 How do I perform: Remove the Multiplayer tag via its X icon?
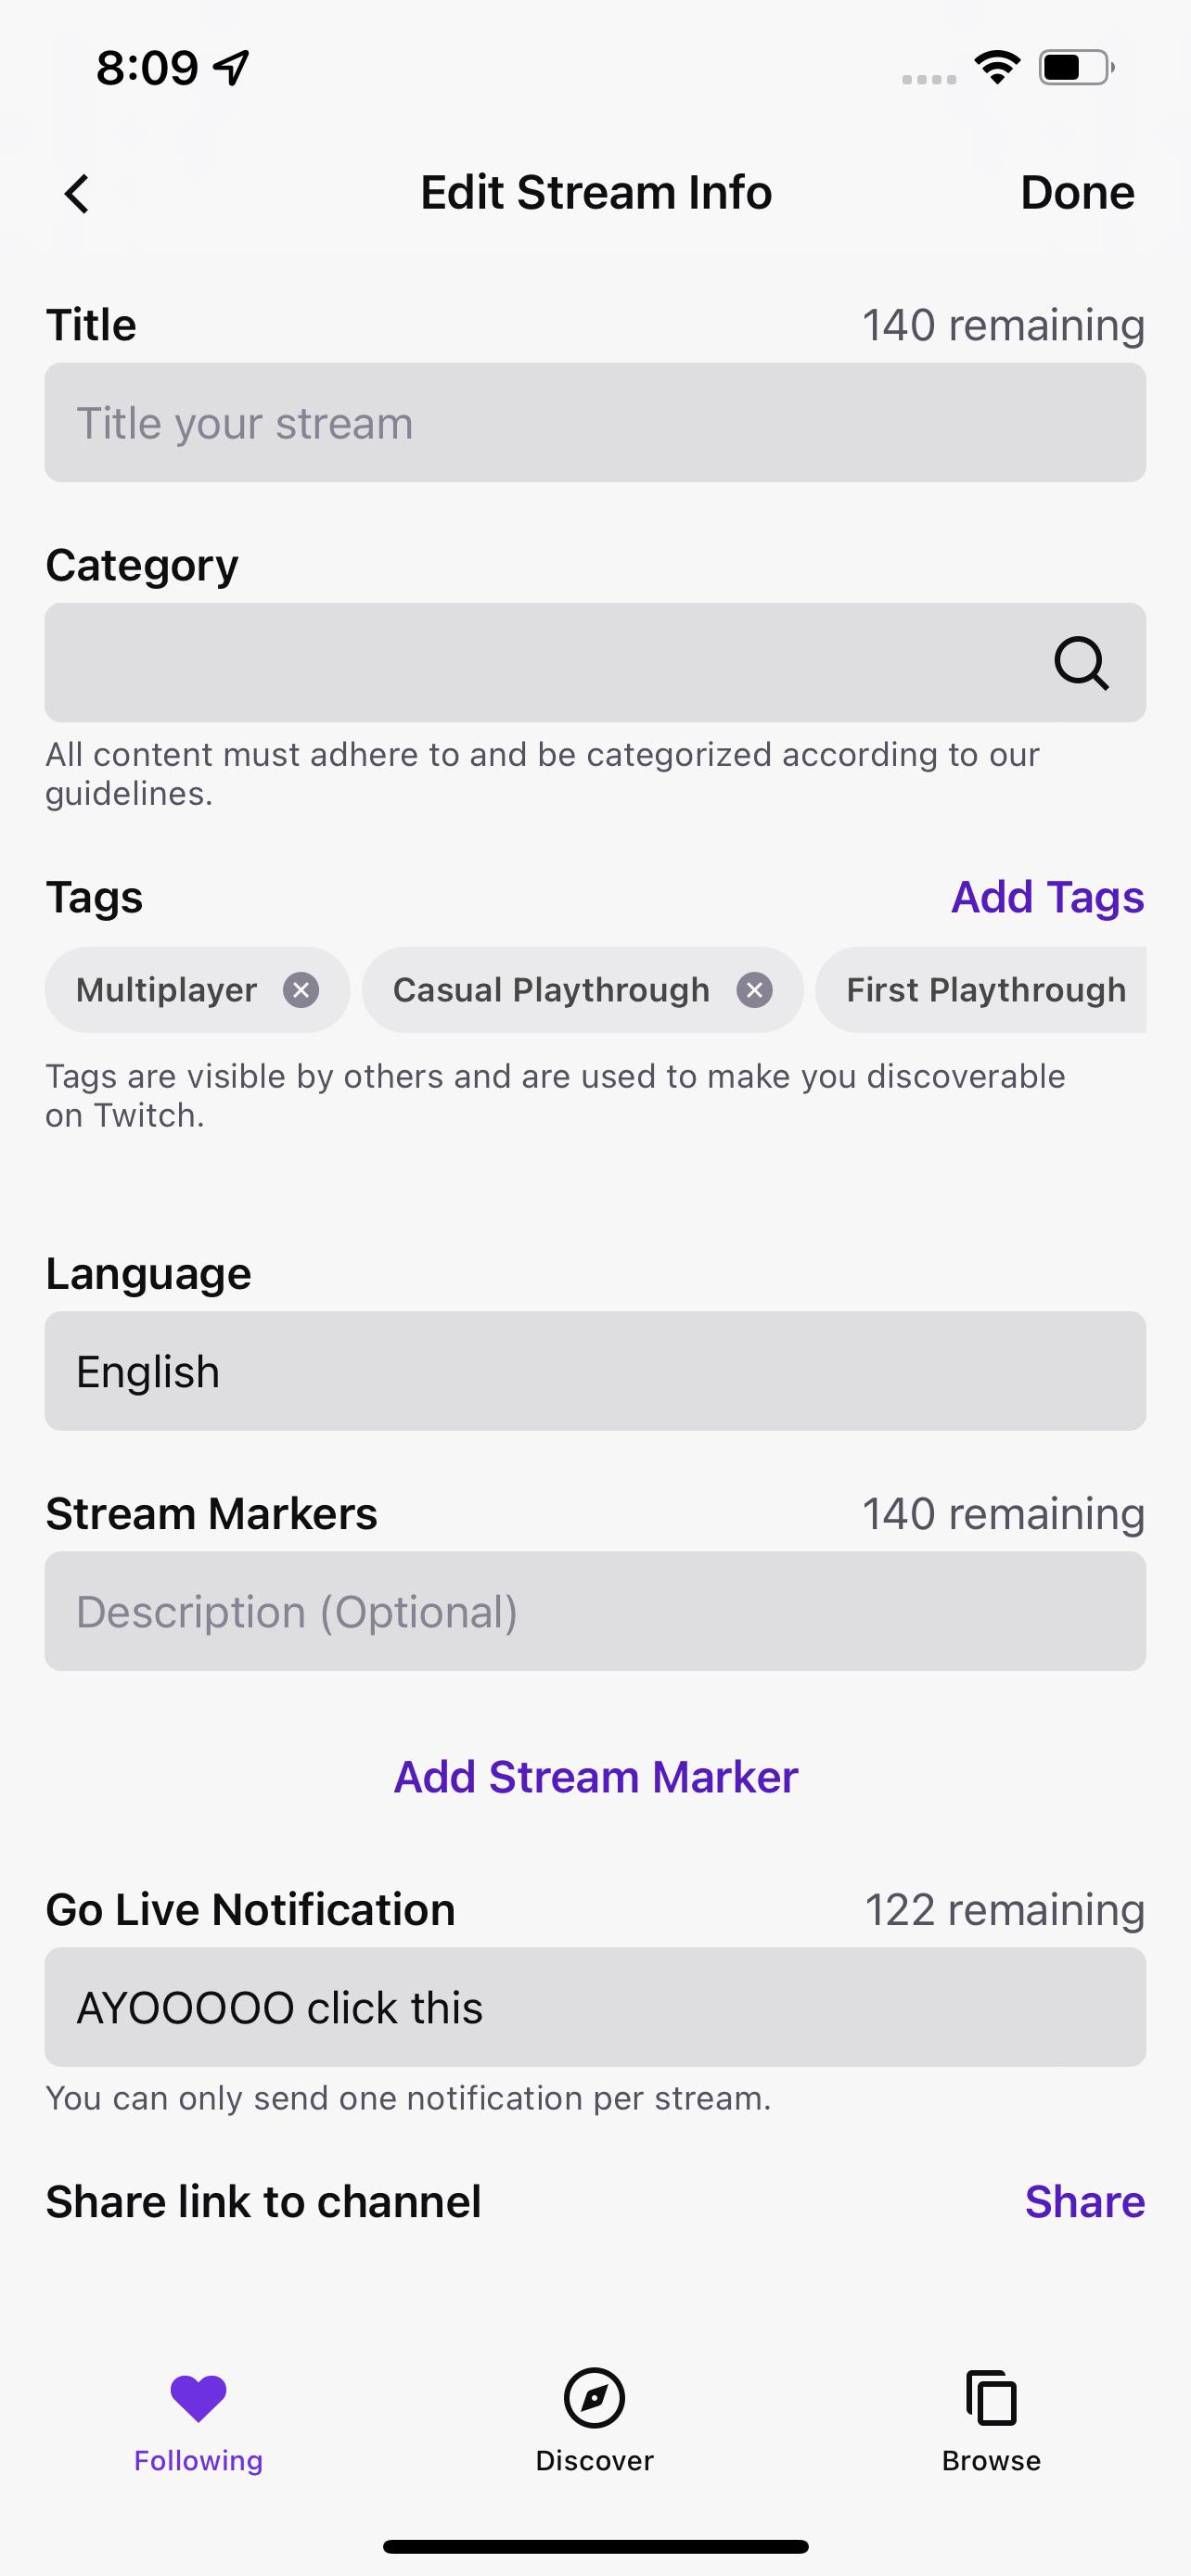303,989
